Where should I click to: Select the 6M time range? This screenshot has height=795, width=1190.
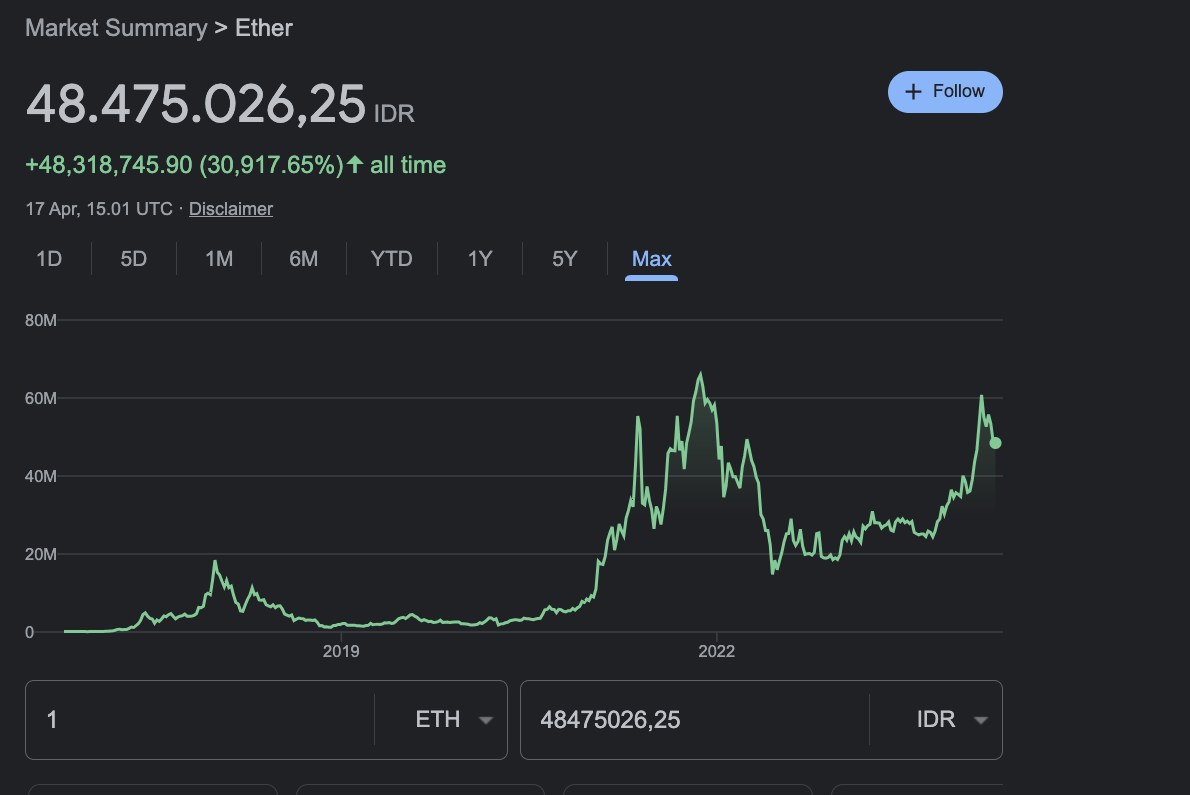tap(304, 259)
